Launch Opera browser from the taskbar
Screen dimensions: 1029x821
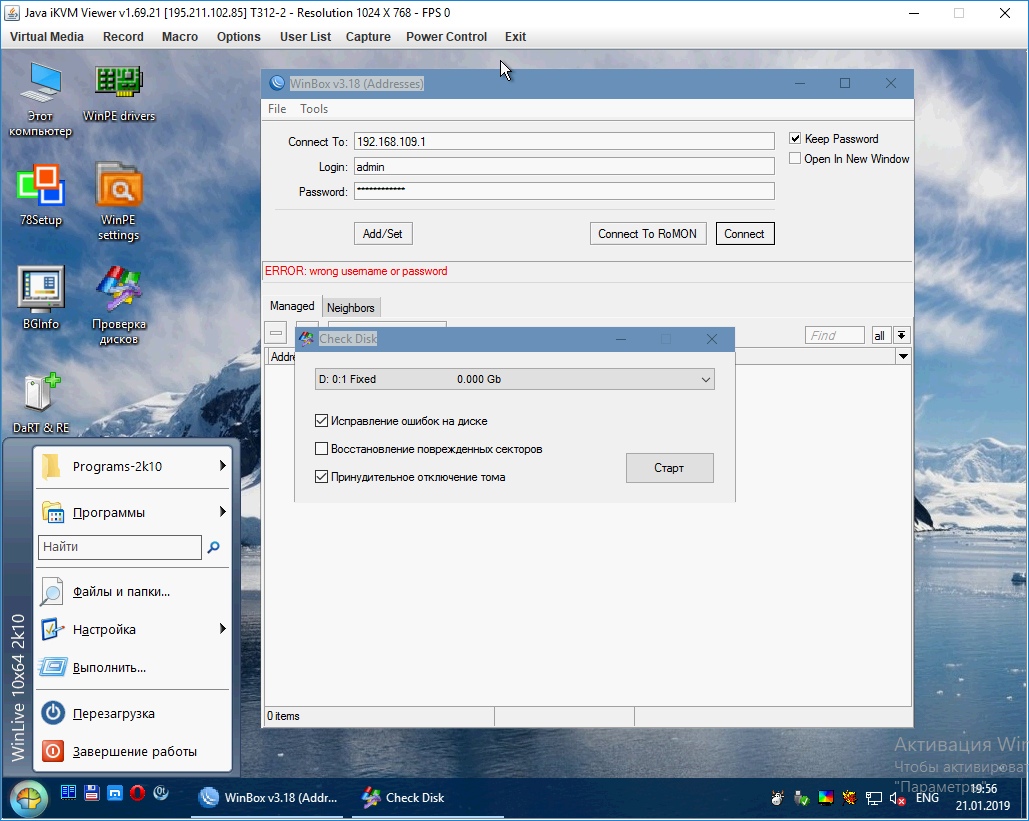(138, 793)
